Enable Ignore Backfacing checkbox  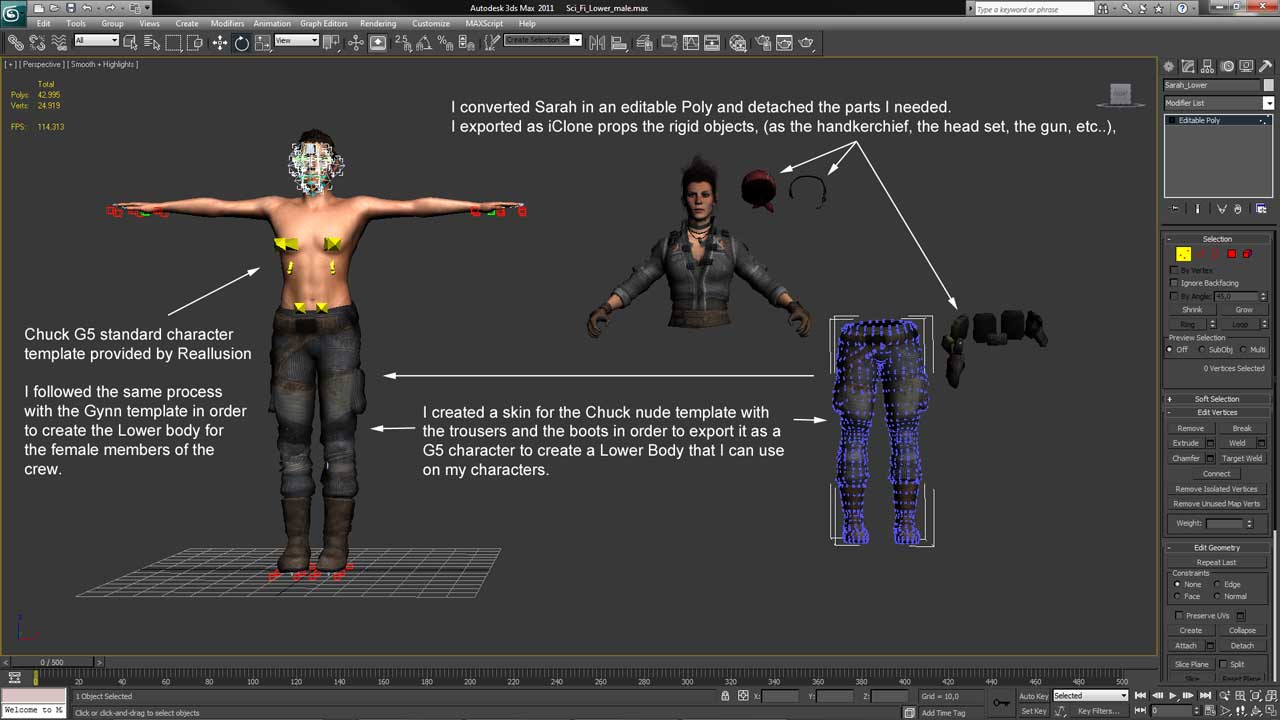pos(1174,283)
